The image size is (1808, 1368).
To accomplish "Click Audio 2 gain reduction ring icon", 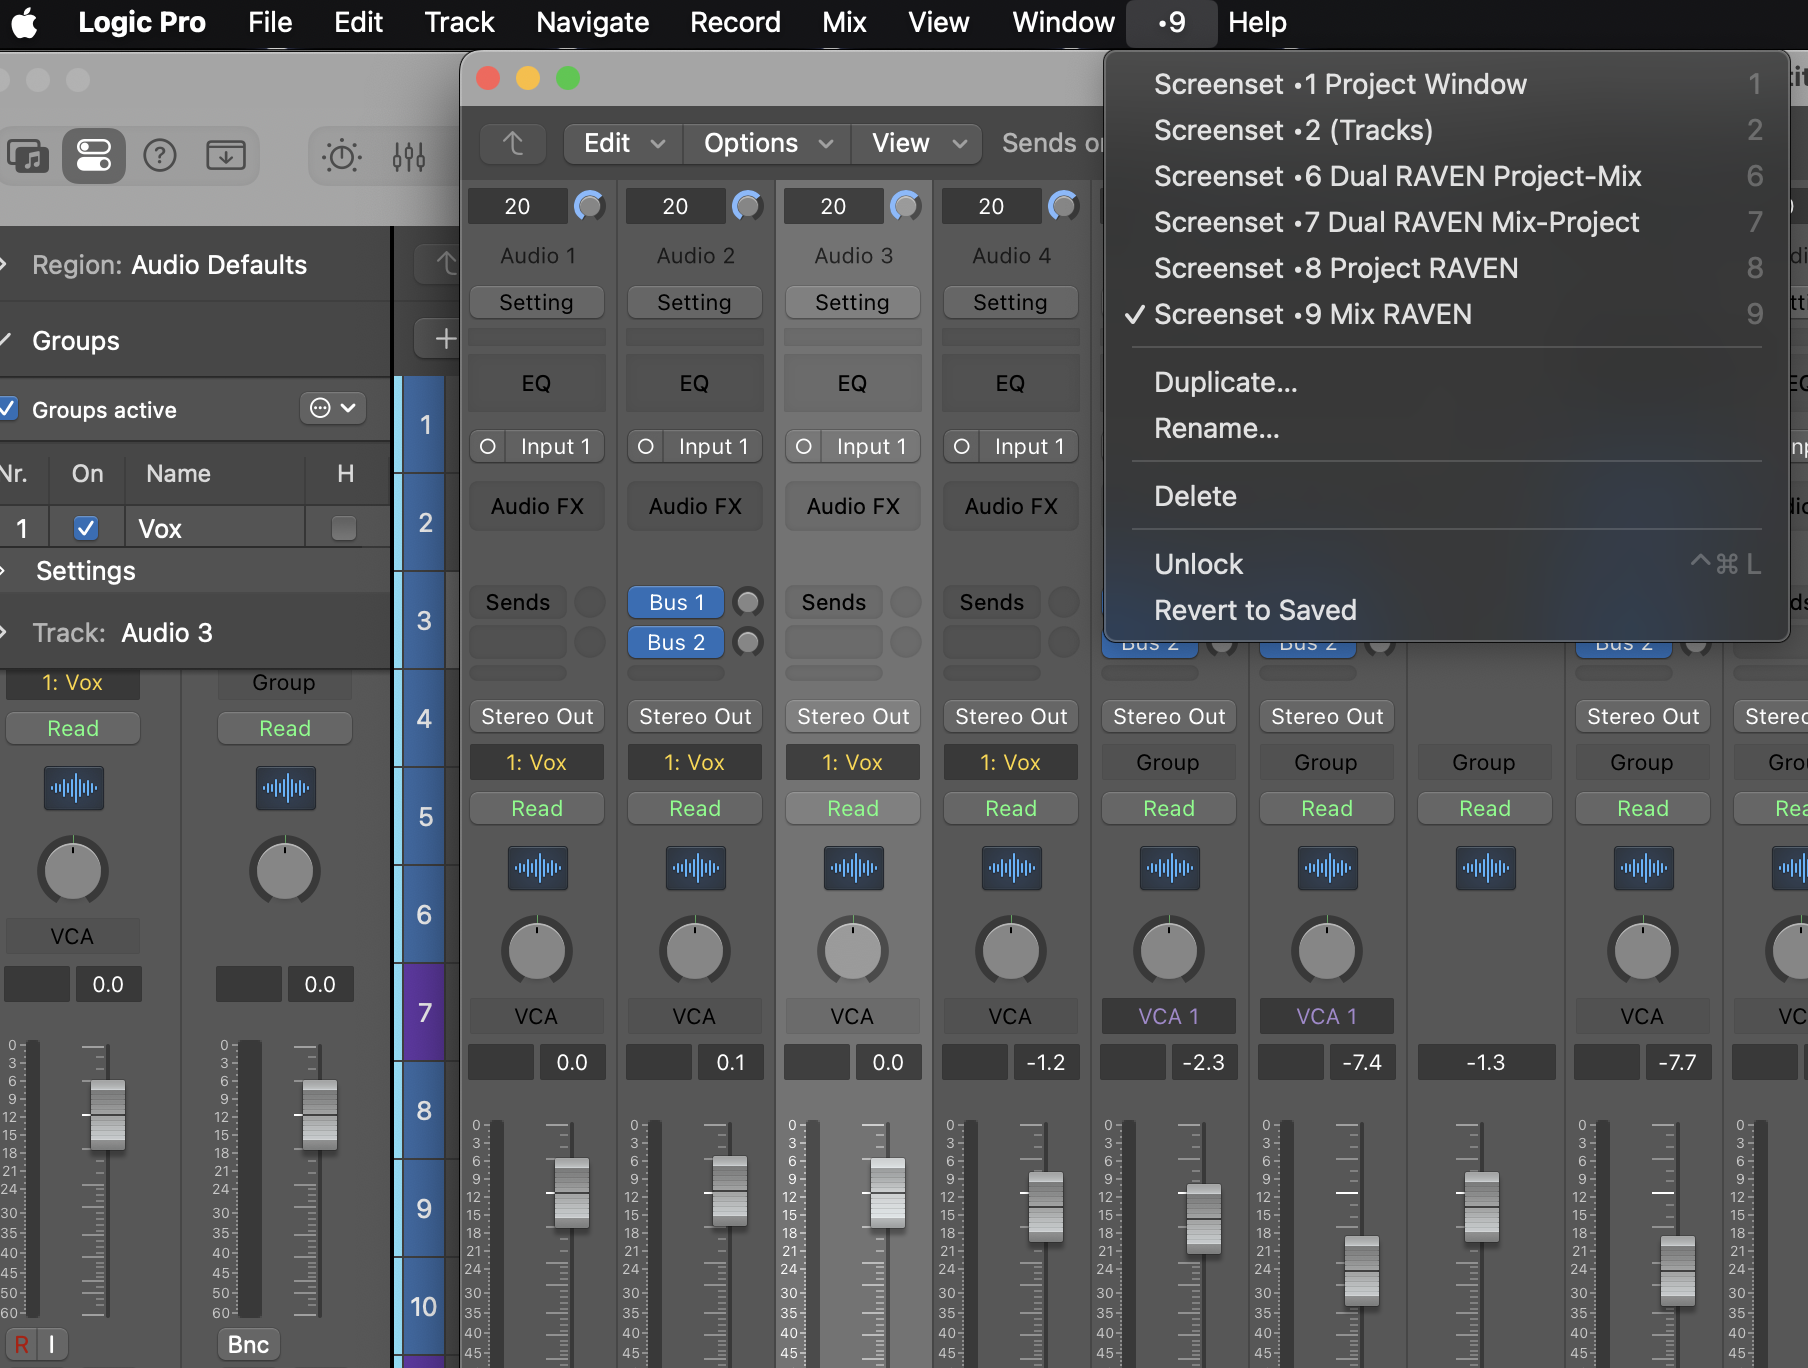I will tap(747, 206).
